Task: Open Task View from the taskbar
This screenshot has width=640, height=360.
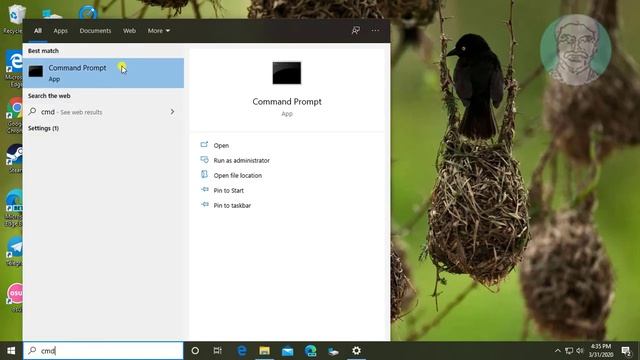Action: click(x=218, y=351)
